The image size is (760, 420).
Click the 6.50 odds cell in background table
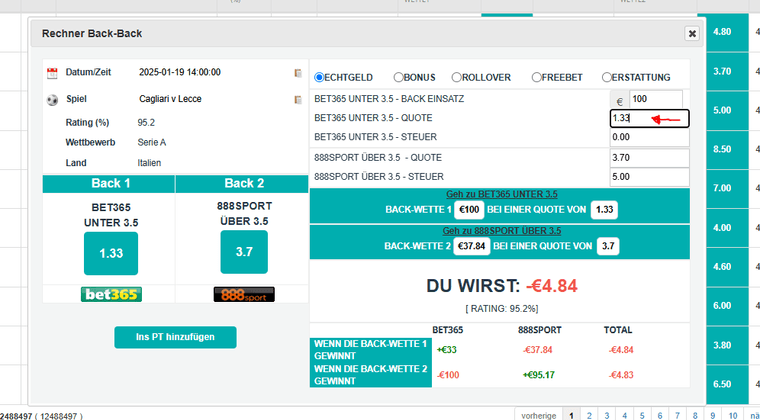pyautogui.click(x=722, y=384)
